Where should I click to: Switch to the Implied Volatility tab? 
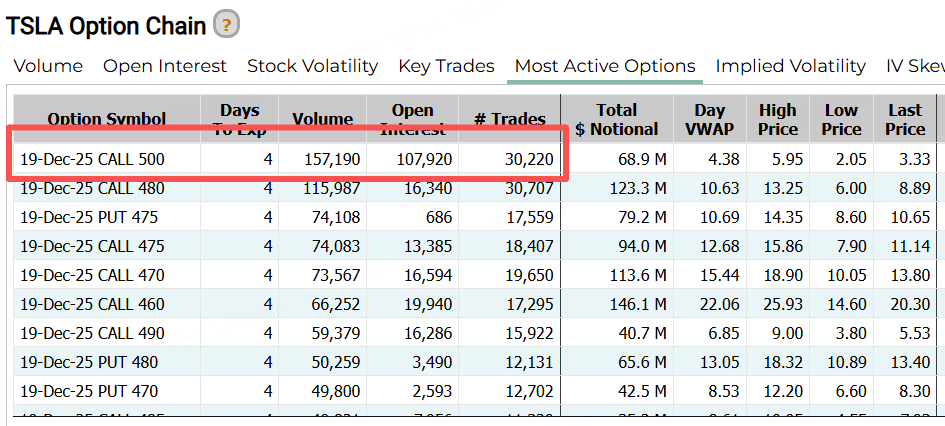[790, 66]
